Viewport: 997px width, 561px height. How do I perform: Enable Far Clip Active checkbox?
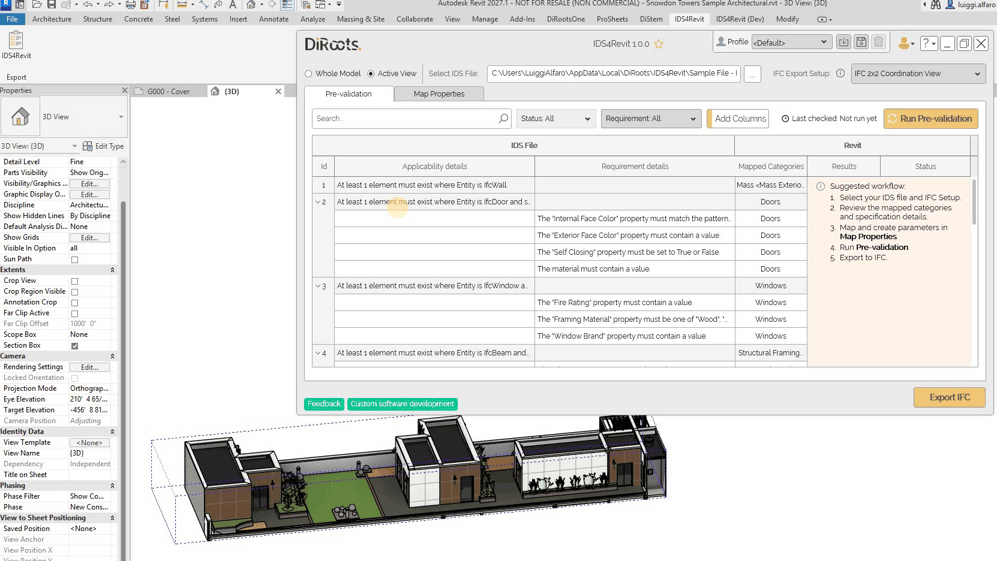(74, 314)
